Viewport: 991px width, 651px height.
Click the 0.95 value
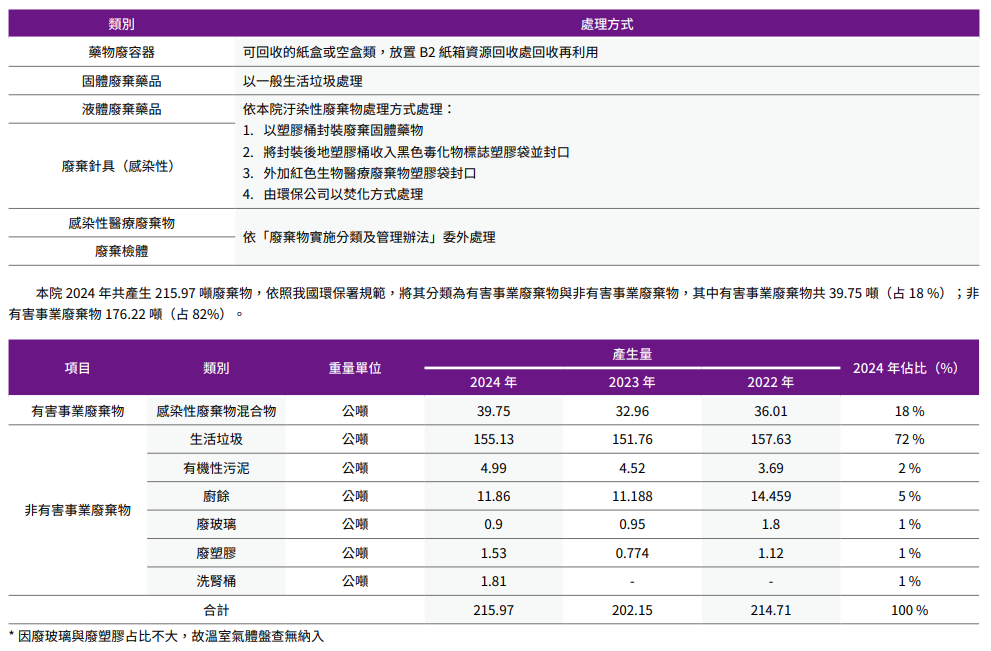[632, 525]
